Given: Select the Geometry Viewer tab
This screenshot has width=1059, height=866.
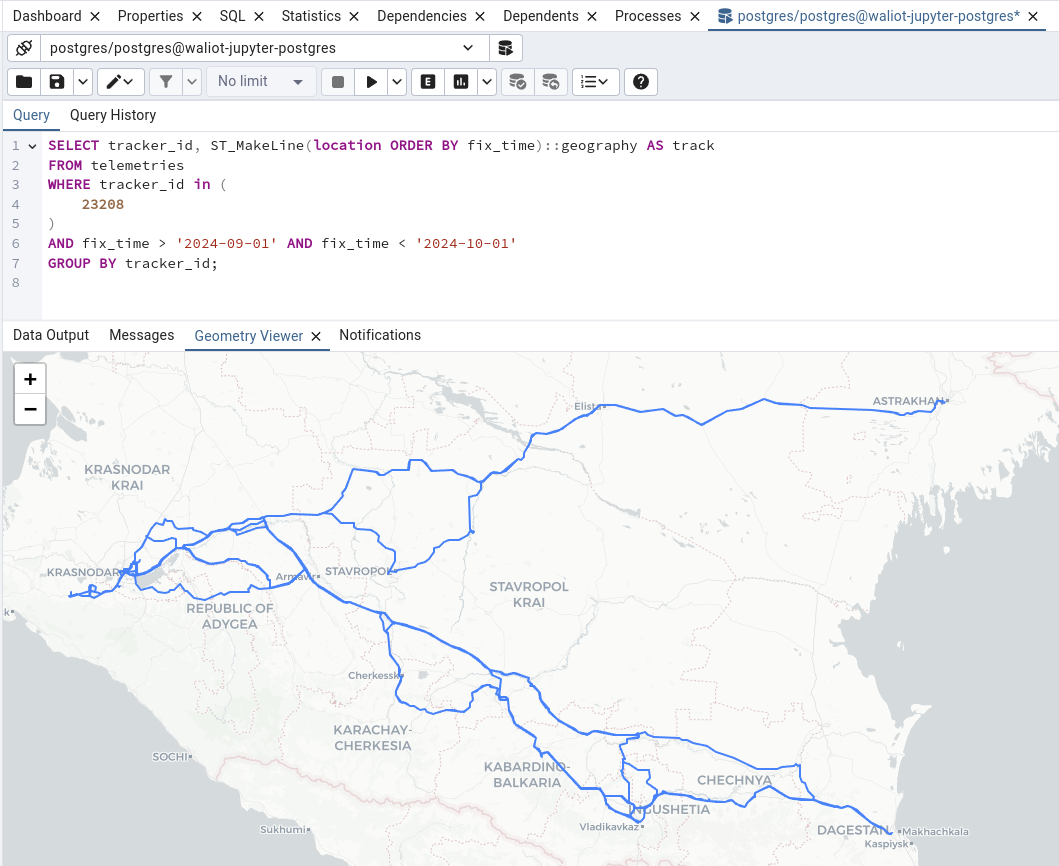Looking at the screenshot, I should pos(249,336).
